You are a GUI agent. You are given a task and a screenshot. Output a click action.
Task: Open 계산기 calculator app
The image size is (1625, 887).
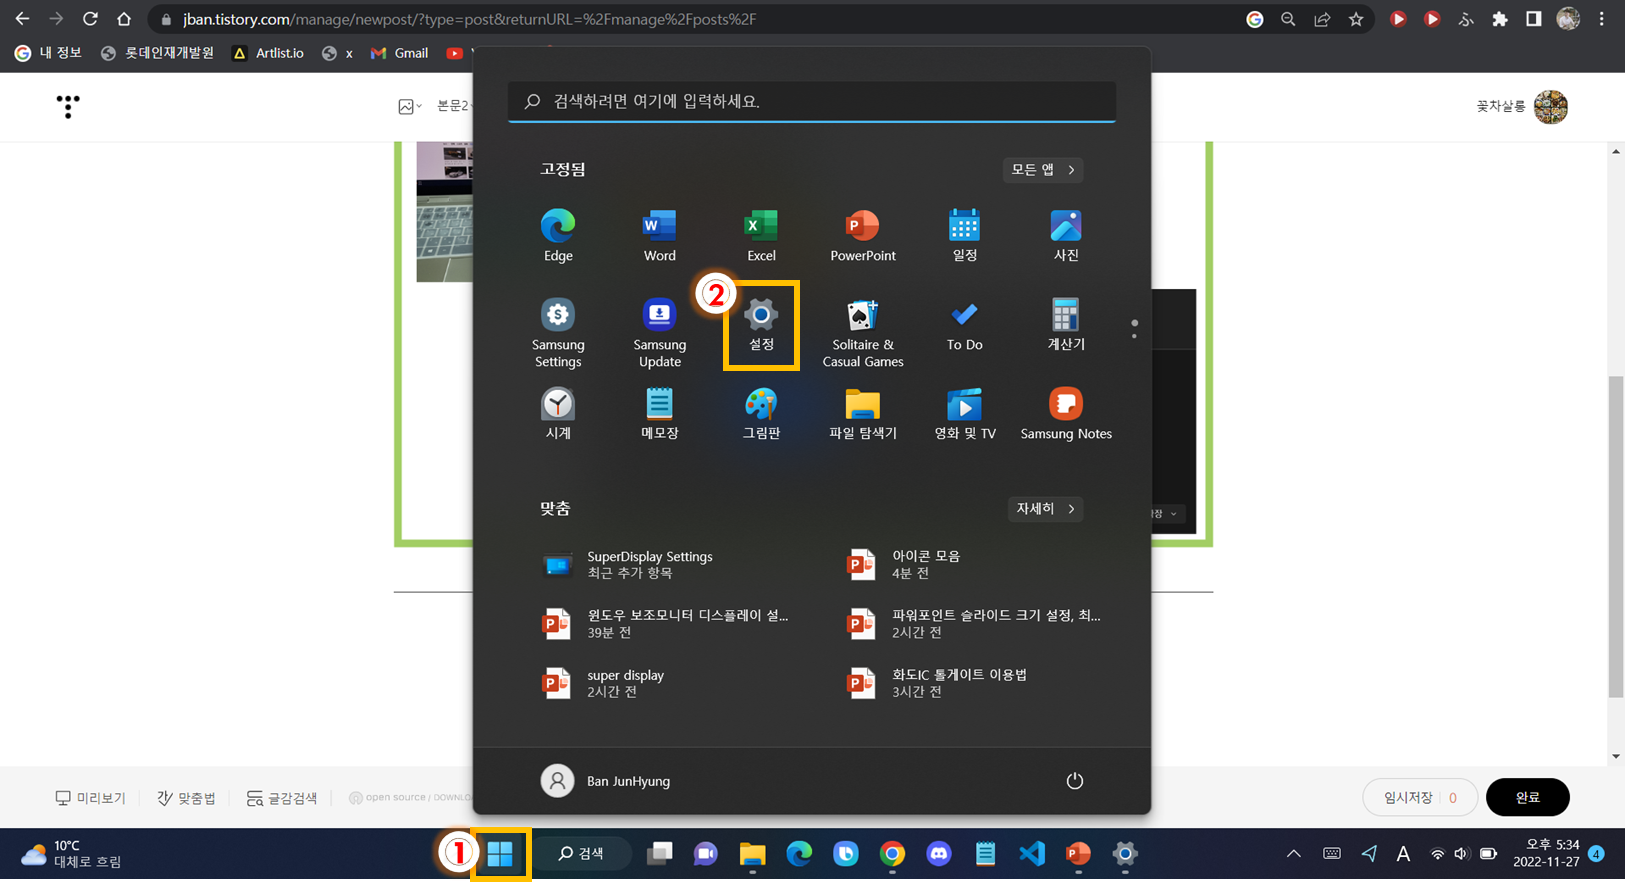1066,326
